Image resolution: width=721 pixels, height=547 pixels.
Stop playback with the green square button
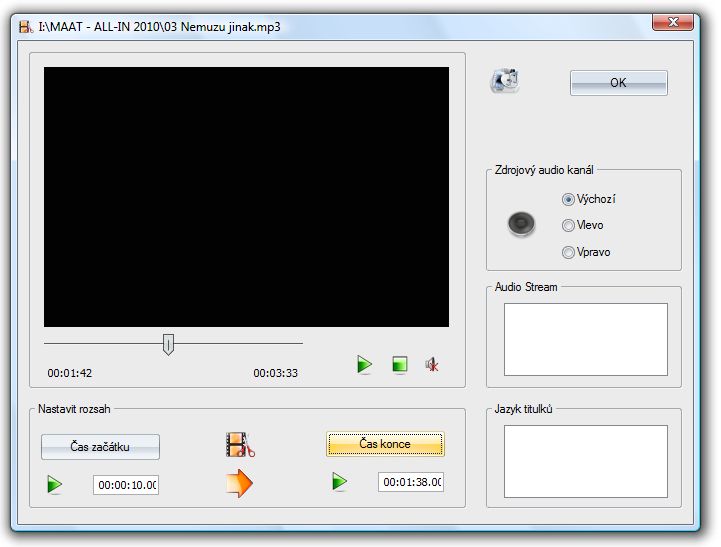coord(400,365)
